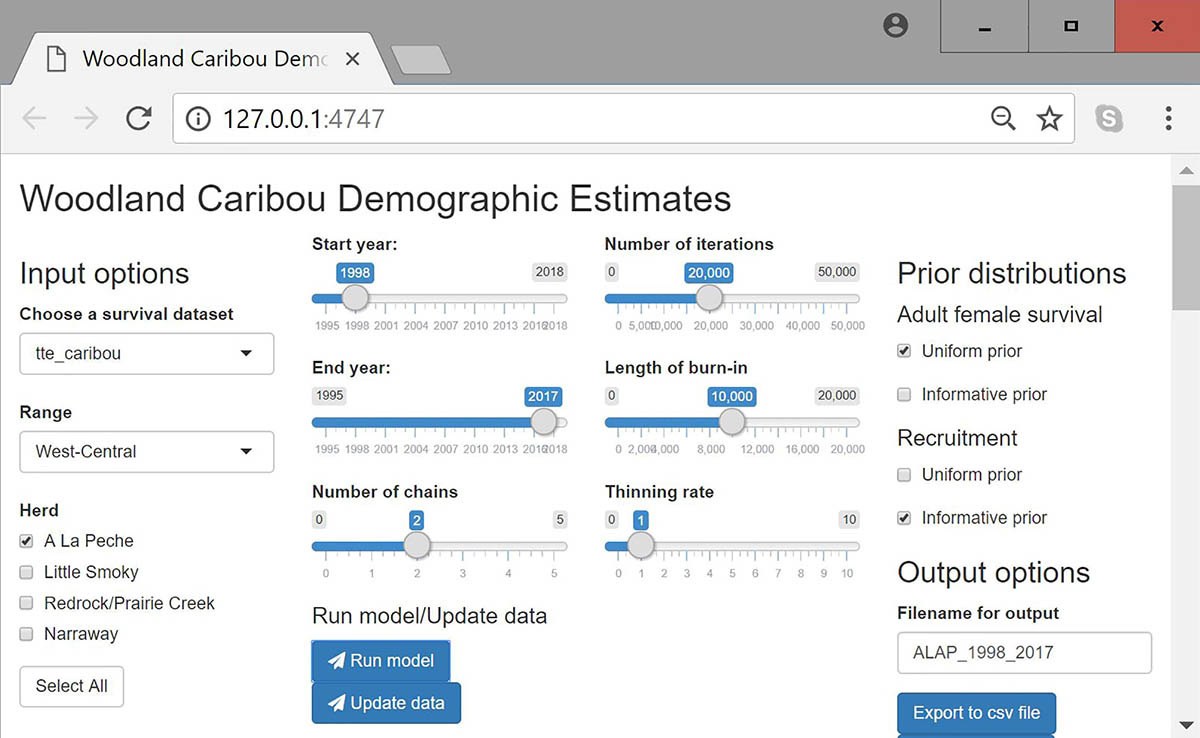This screenshot has height=738, width=1200.
Task: Click the Length of burn-in slider handle
Action: pos(732,422)
